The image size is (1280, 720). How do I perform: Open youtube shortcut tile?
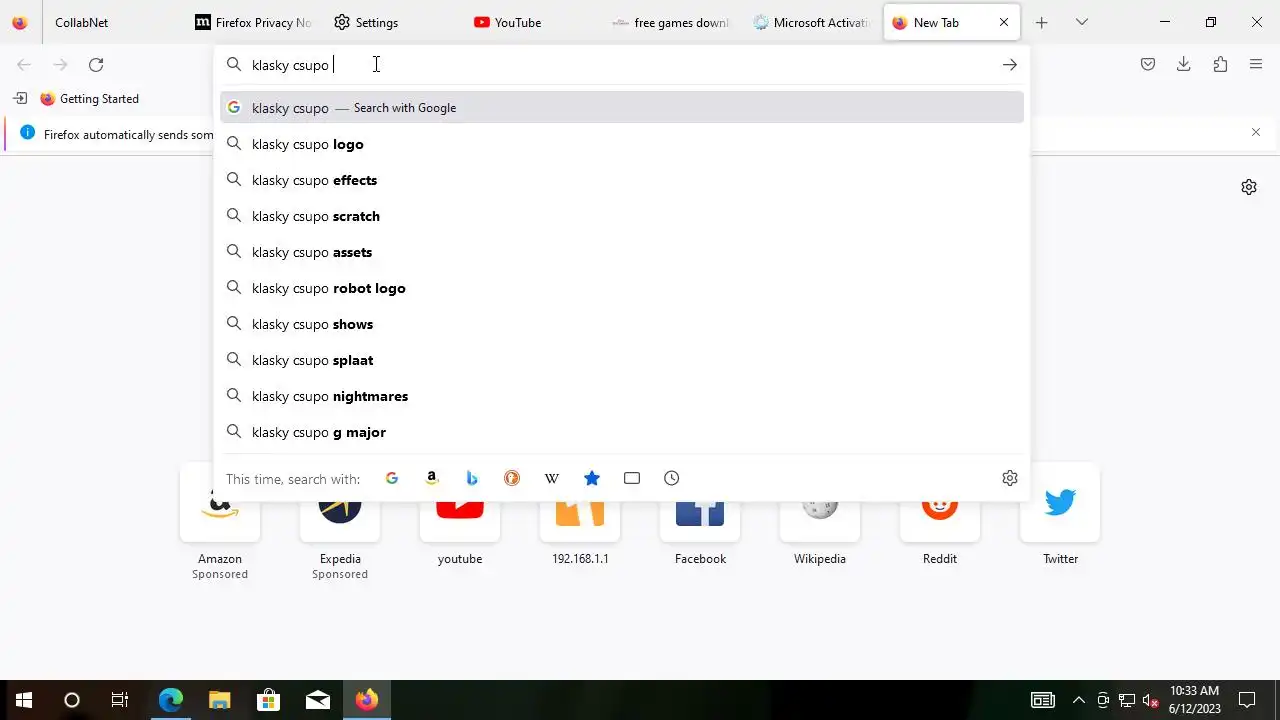click(x=460, y=515)
